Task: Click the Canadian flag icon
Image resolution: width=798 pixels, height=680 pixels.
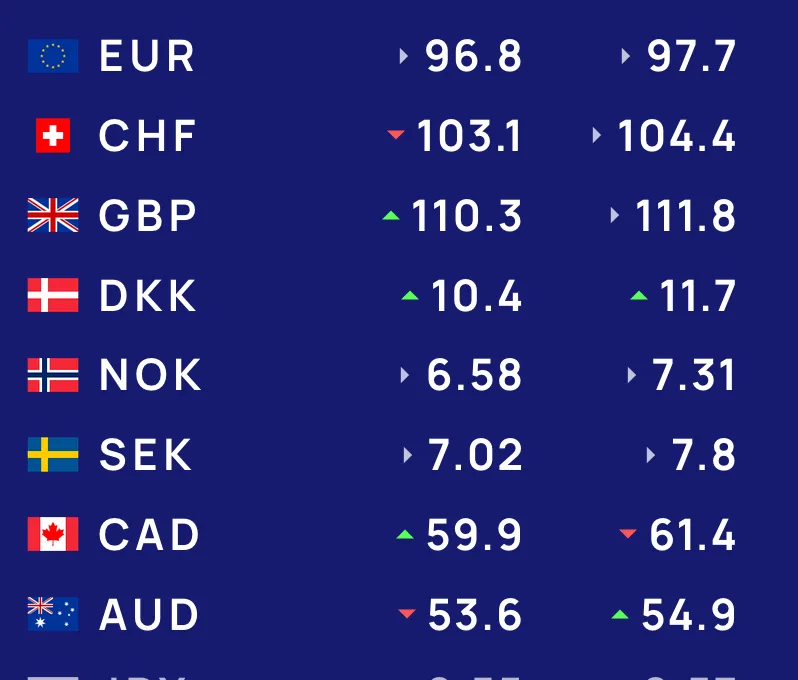Action: (53, 535)
